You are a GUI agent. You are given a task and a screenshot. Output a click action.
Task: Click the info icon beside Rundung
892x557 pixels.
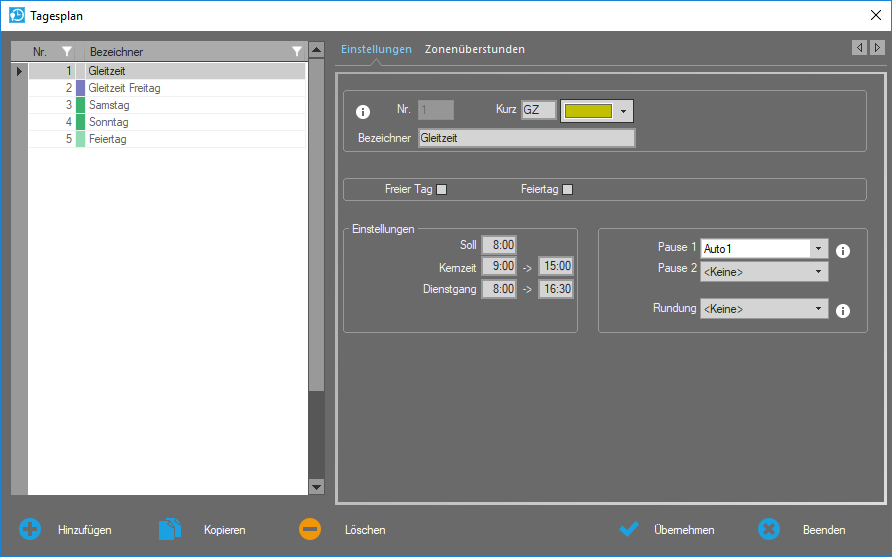[843, 310]
